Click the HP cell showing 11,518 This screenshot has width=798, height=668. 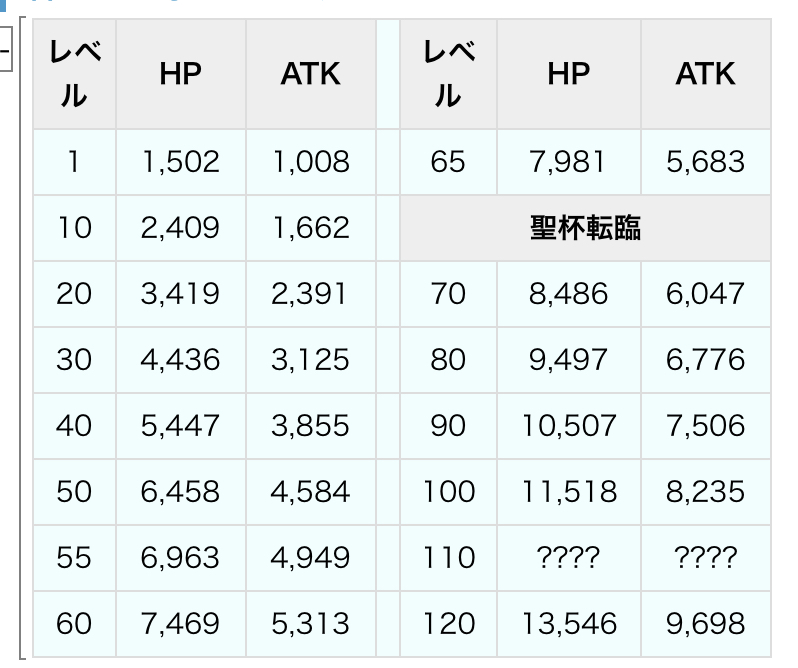(x=568, y=492)
